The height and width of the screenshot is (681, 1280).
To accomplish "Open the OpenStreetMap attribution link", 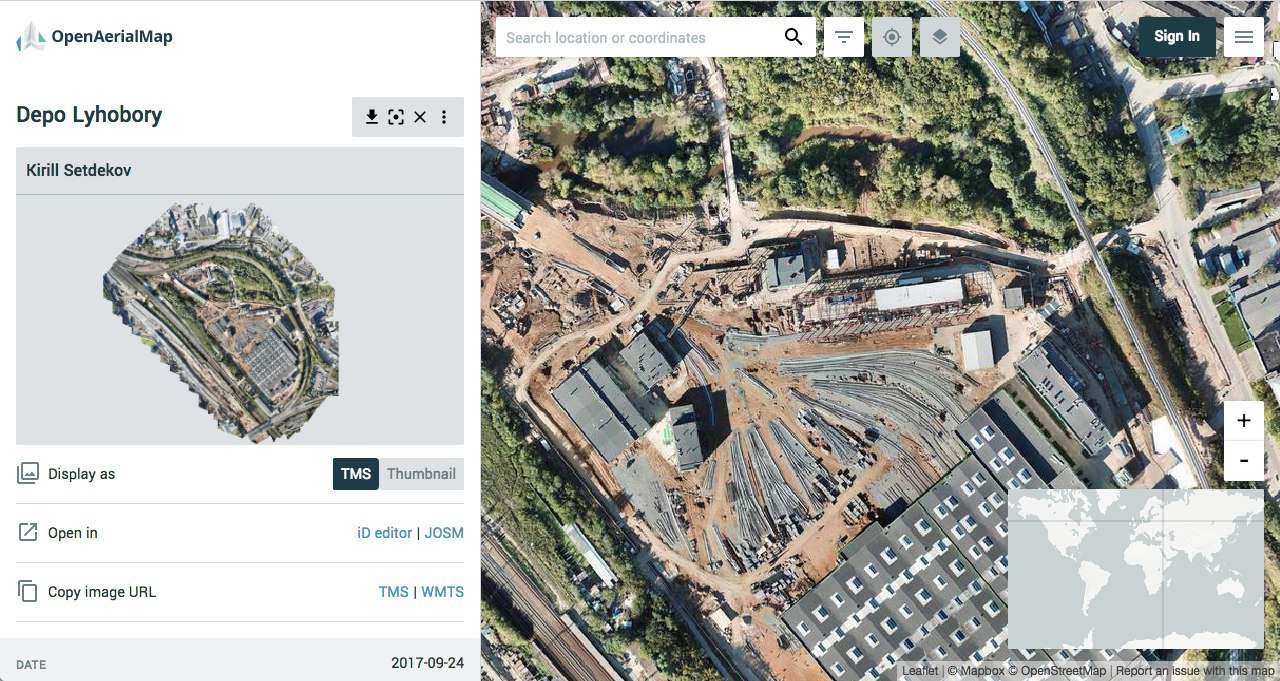I will (1057, 671).
